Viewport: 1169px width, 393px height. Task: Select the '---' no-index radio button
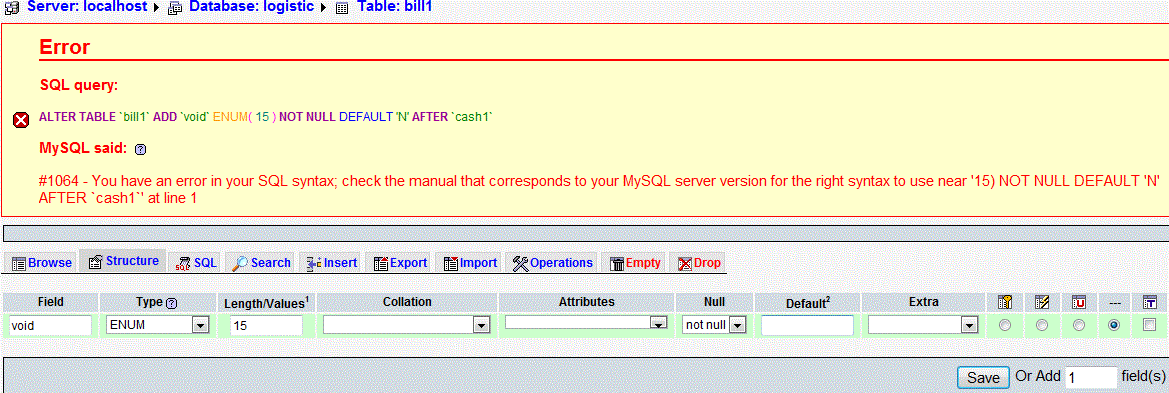coord(1115,325)
